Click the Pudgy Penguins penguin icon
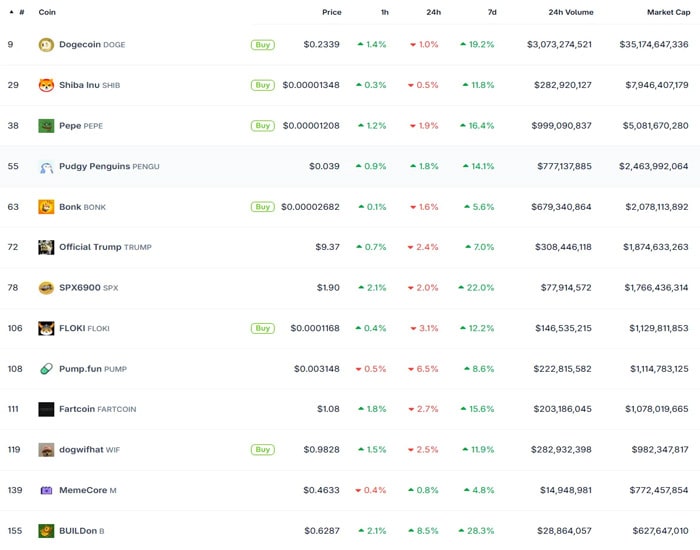 click(46, 167)
